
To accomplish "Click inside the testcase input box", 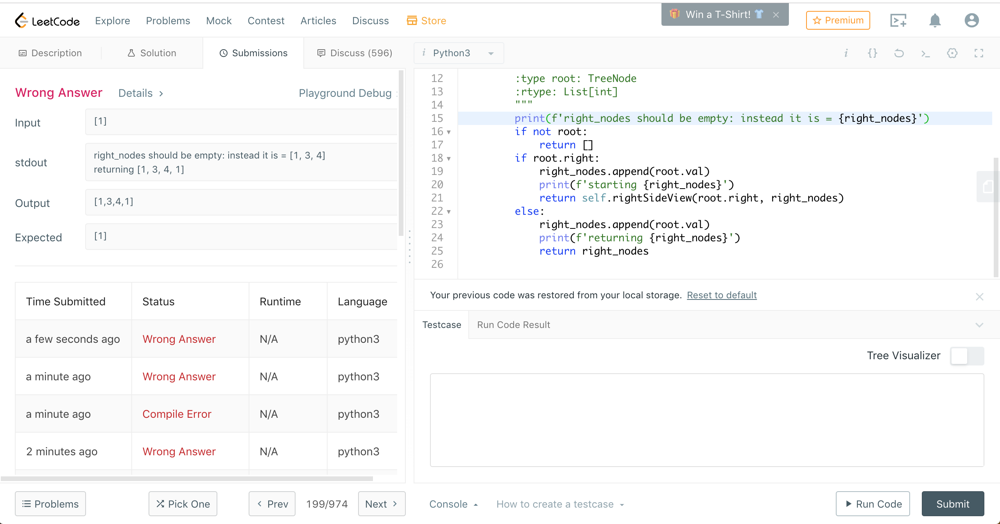I will coord(707,420).
